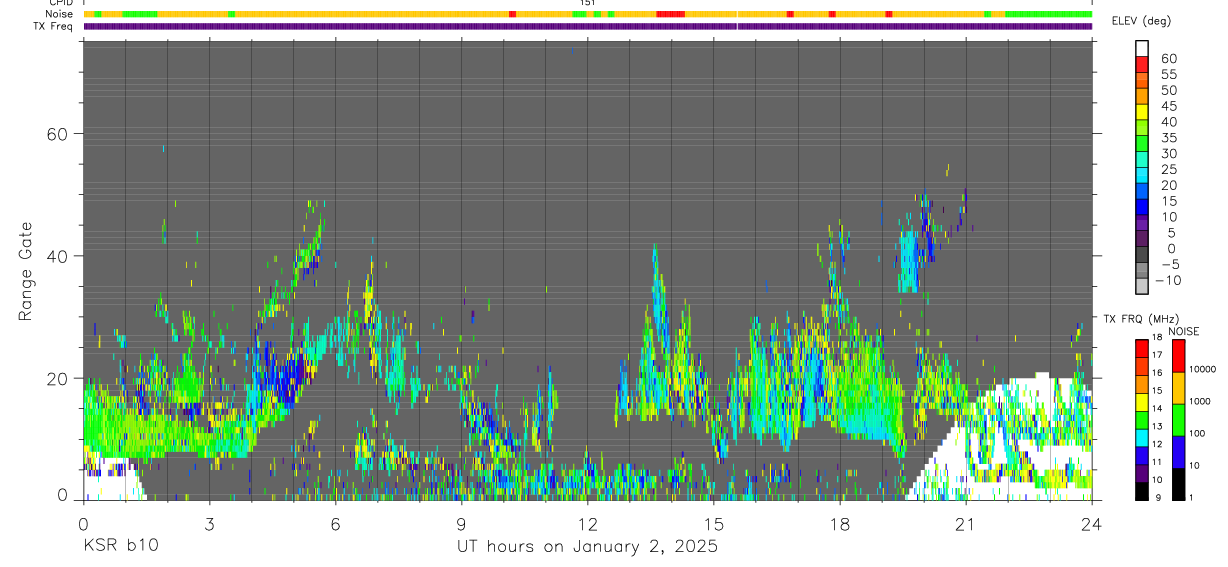Click x-axis tick label '18'
The height and width of the screenshot is (567, 1228).
click(839, 524)
